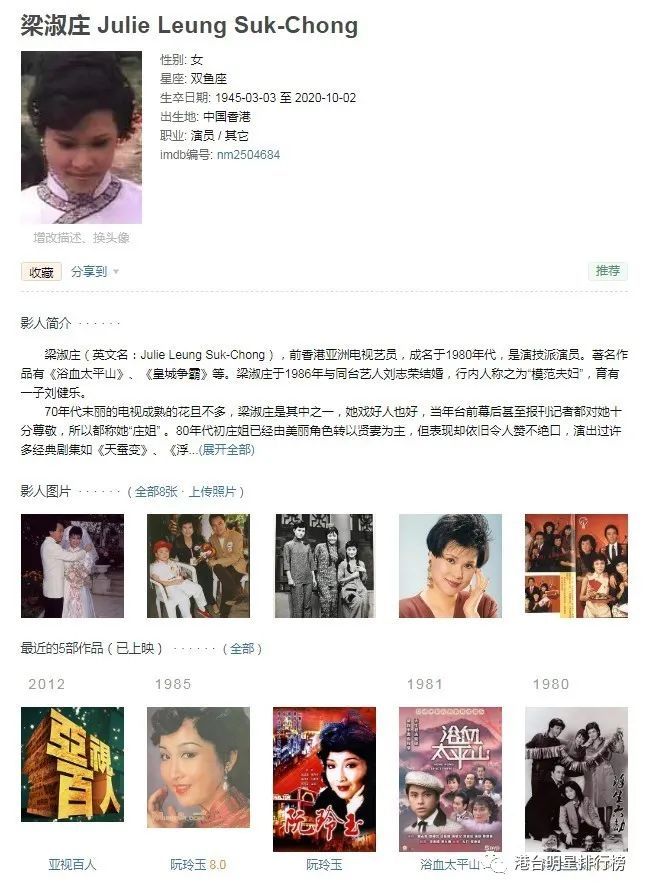Click the 阮玲玉 8.0 rated title link

tap(198, 865)
